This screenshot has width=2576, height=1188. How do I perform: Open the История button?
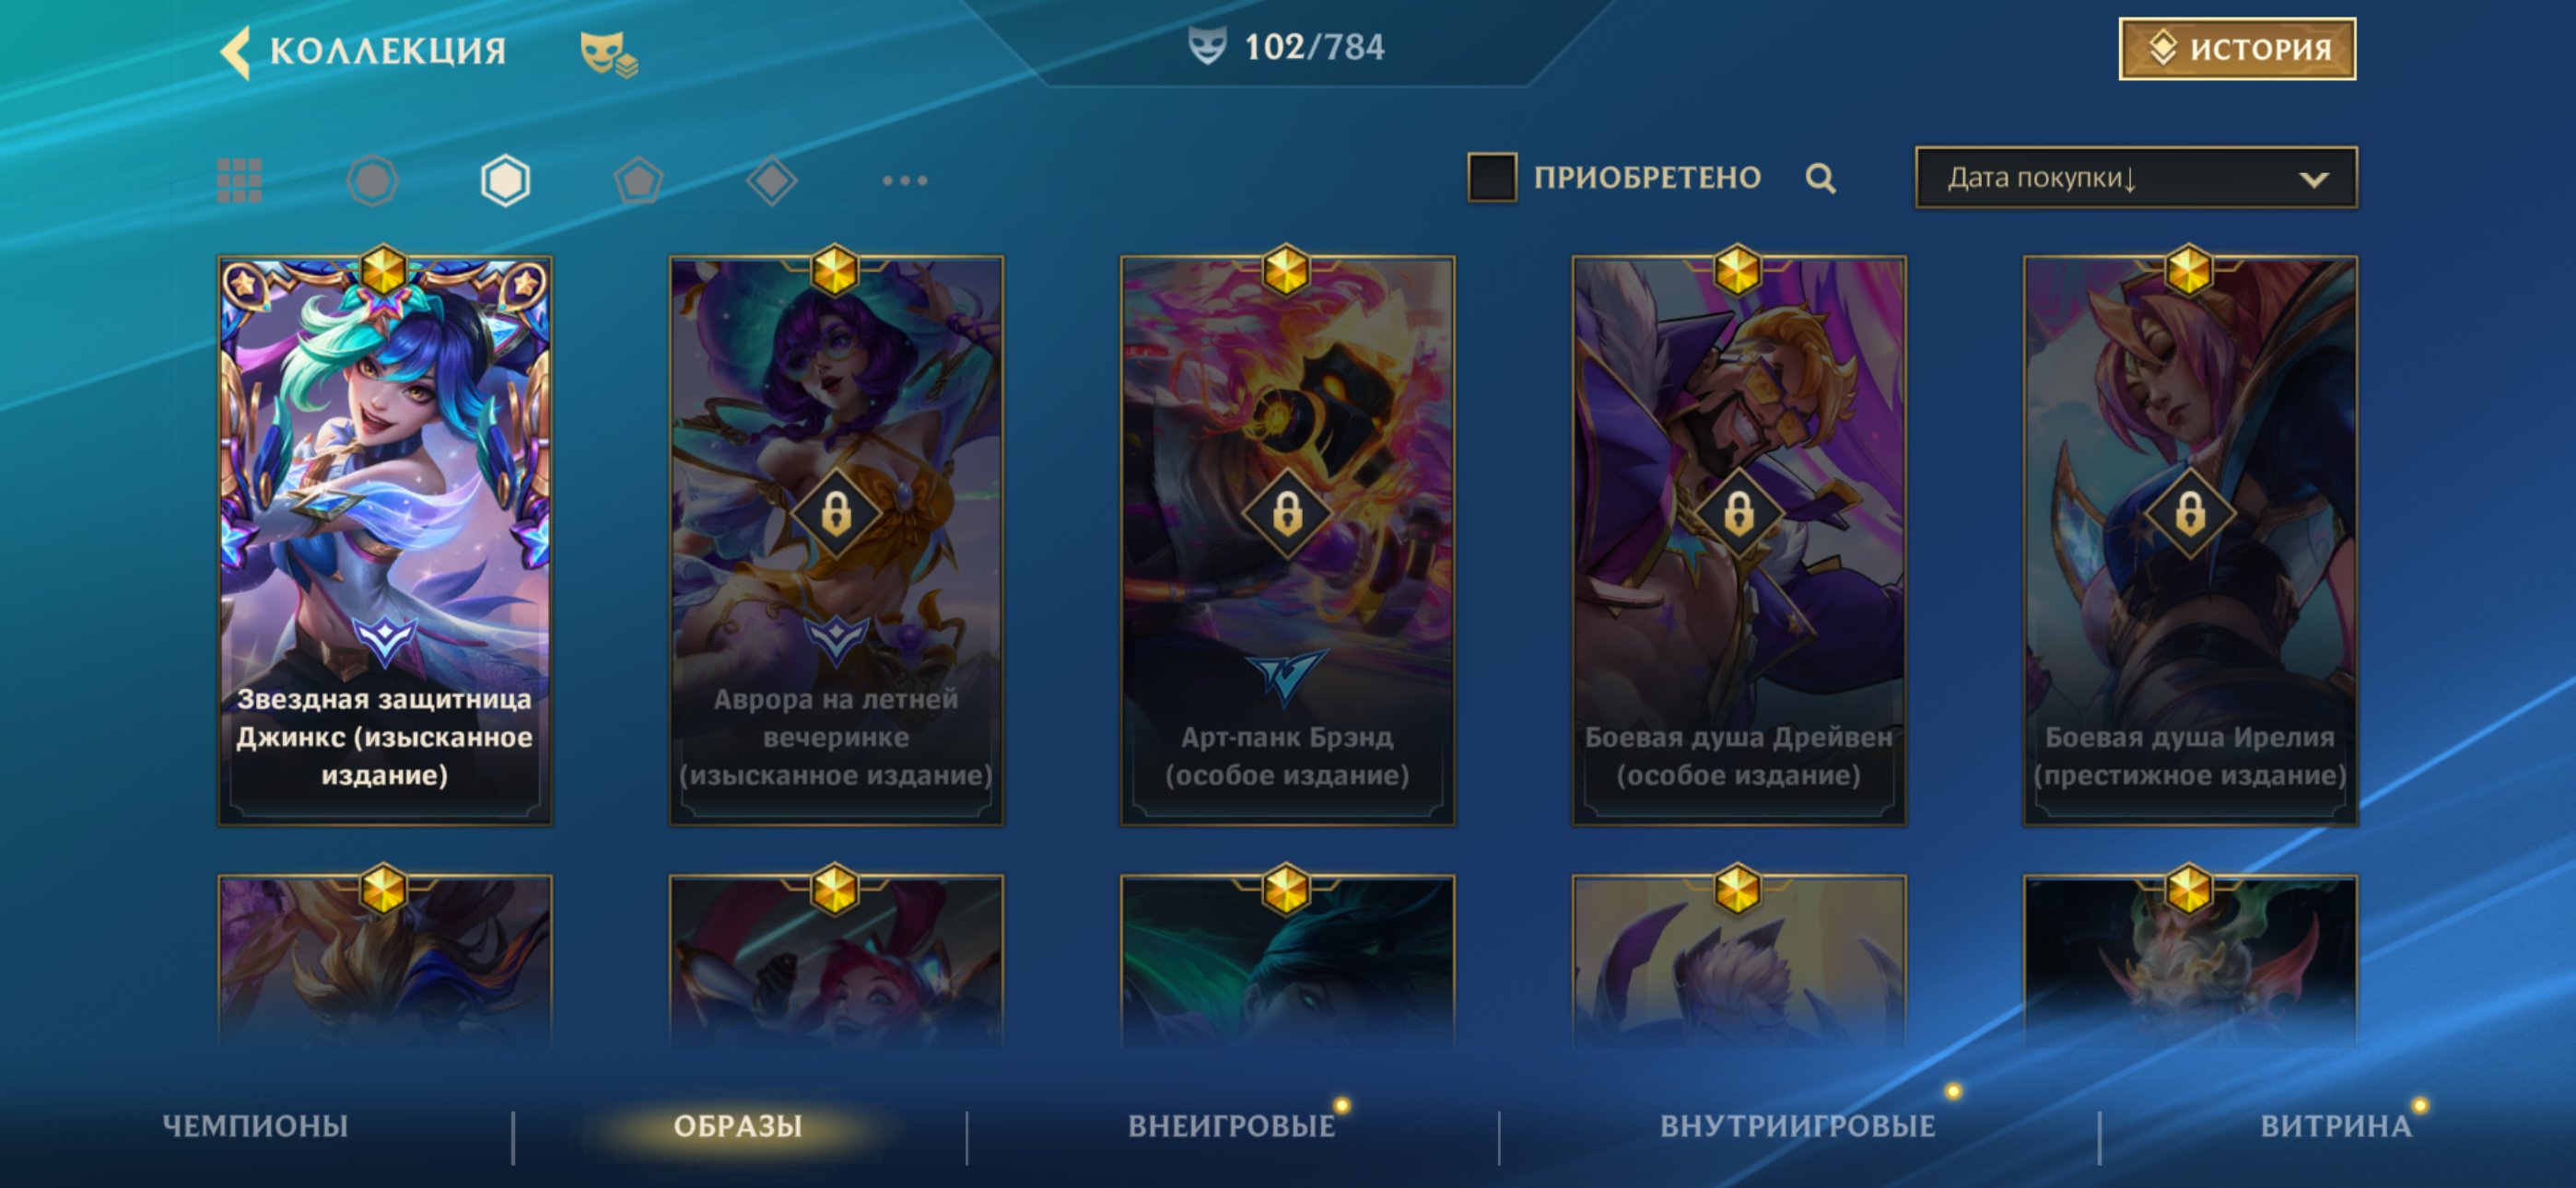coord(2237,48)
